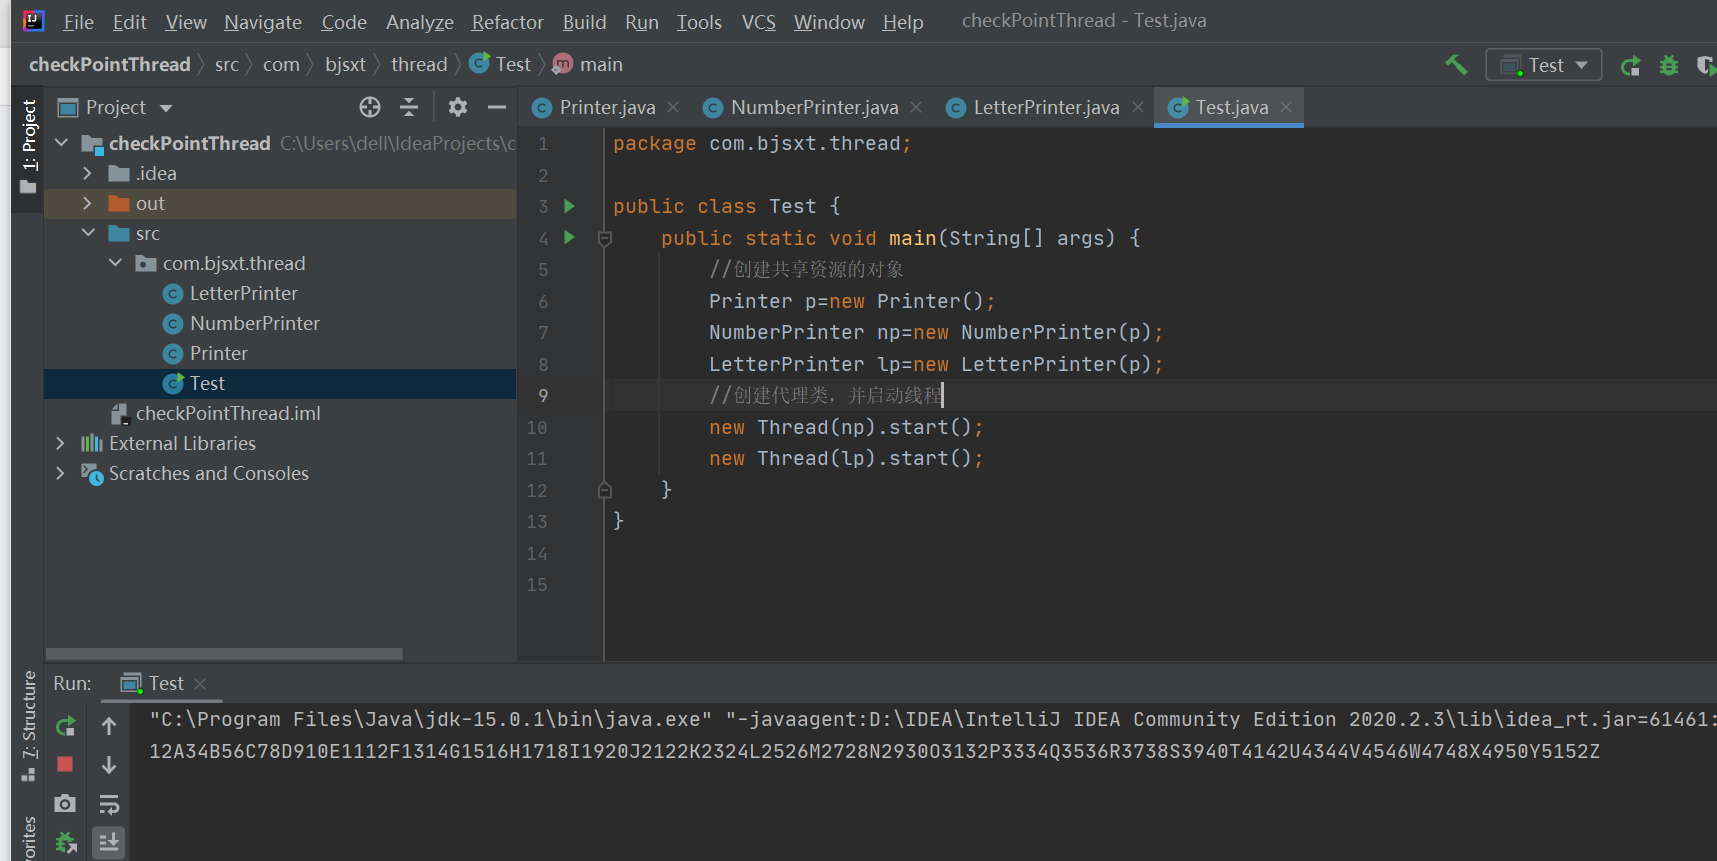Viewport: 1717px width, 861px height.
Task: Open the Refactor menu
Action: click(508, 22)
